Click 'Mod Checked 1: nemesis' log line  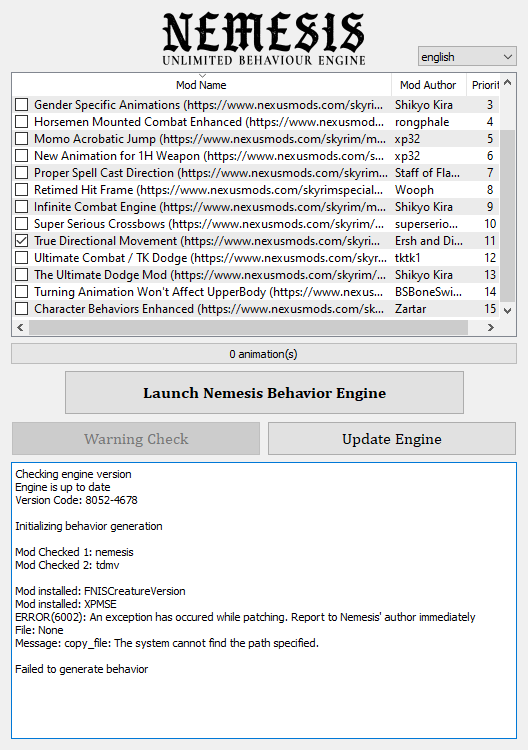tap(74, 552)
